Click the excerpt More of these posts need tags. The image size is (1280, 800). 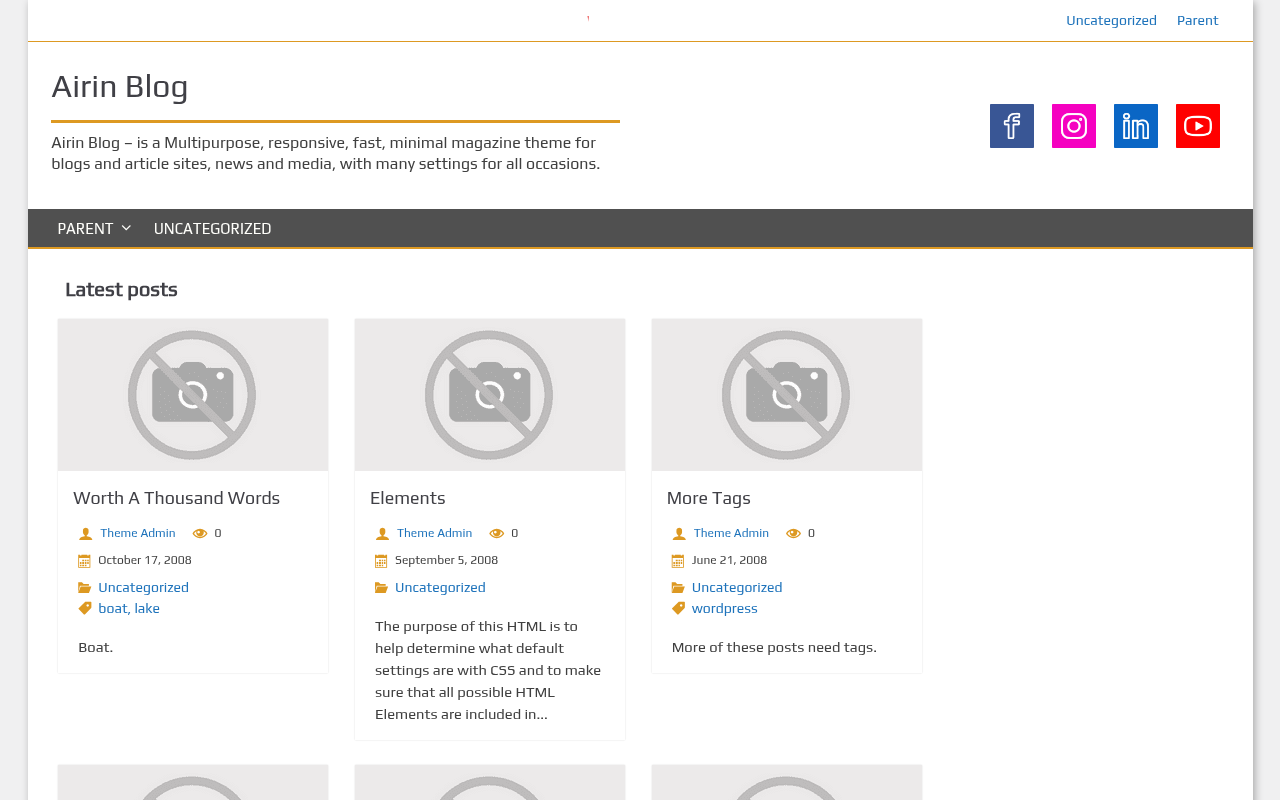(774, 647)
